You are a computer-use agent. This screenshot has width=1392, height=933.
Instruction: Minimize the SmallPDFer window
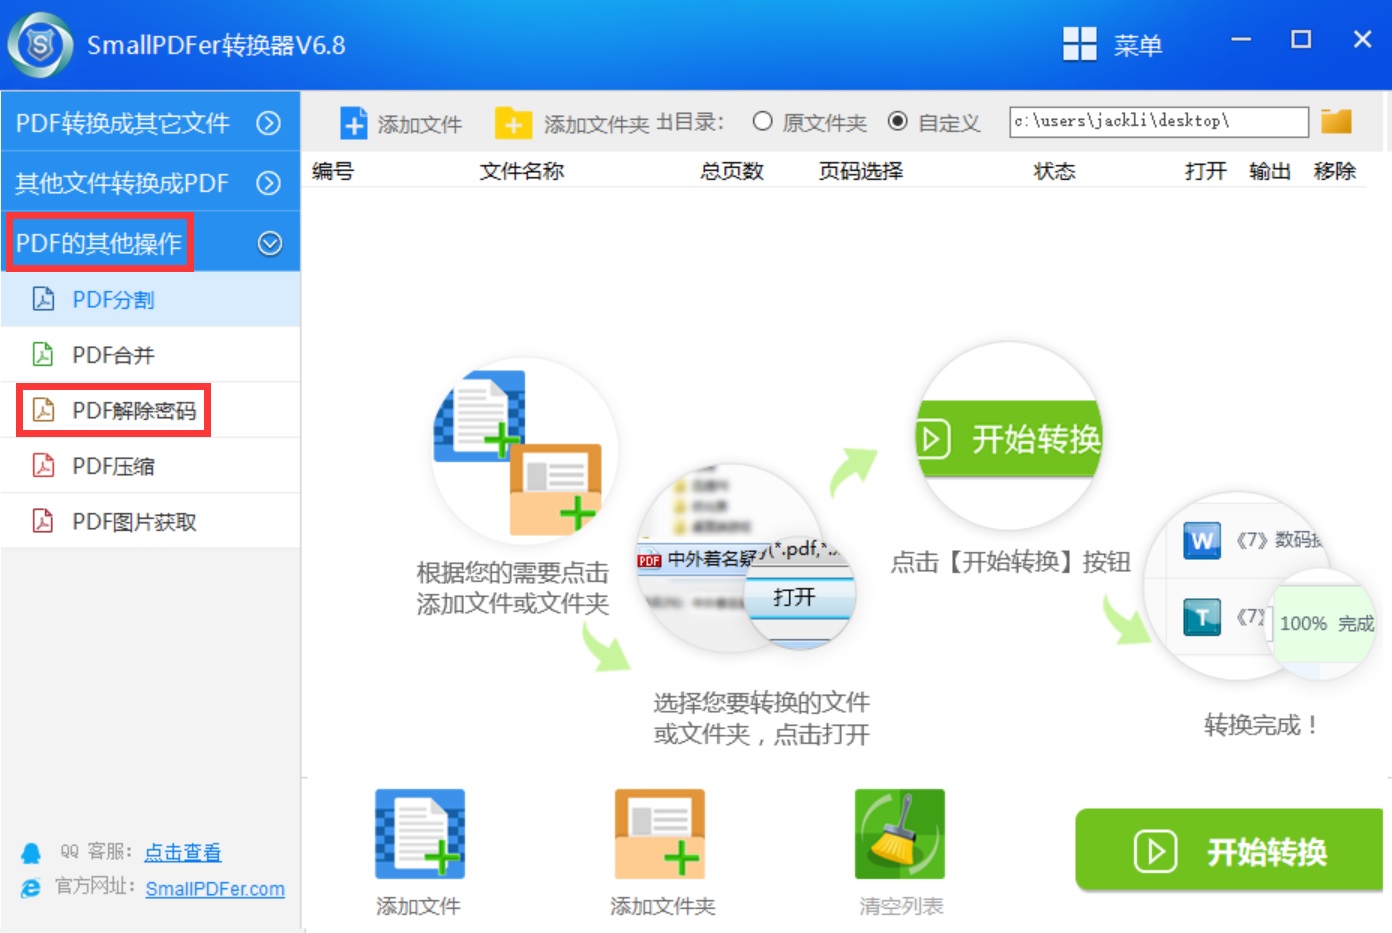[x=1241, y=40]
